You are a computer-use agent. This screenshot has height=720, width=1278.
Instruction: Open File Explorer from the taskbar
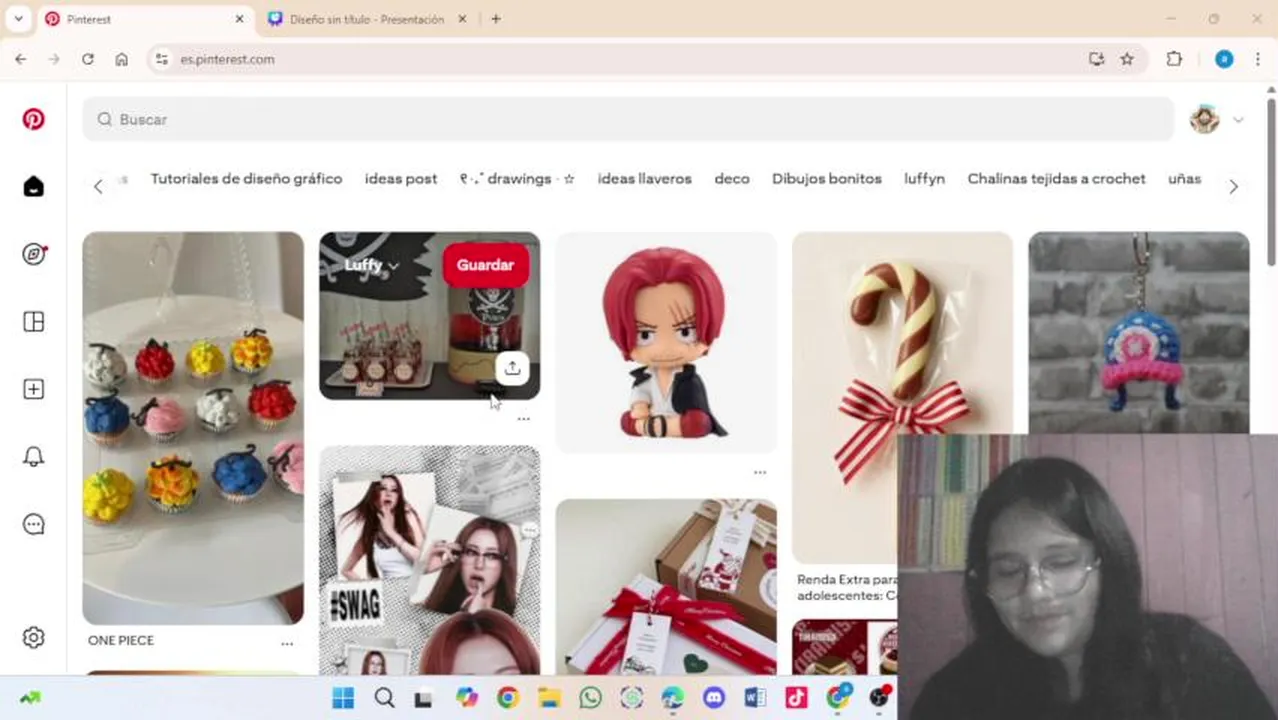(x=549, y=698)
